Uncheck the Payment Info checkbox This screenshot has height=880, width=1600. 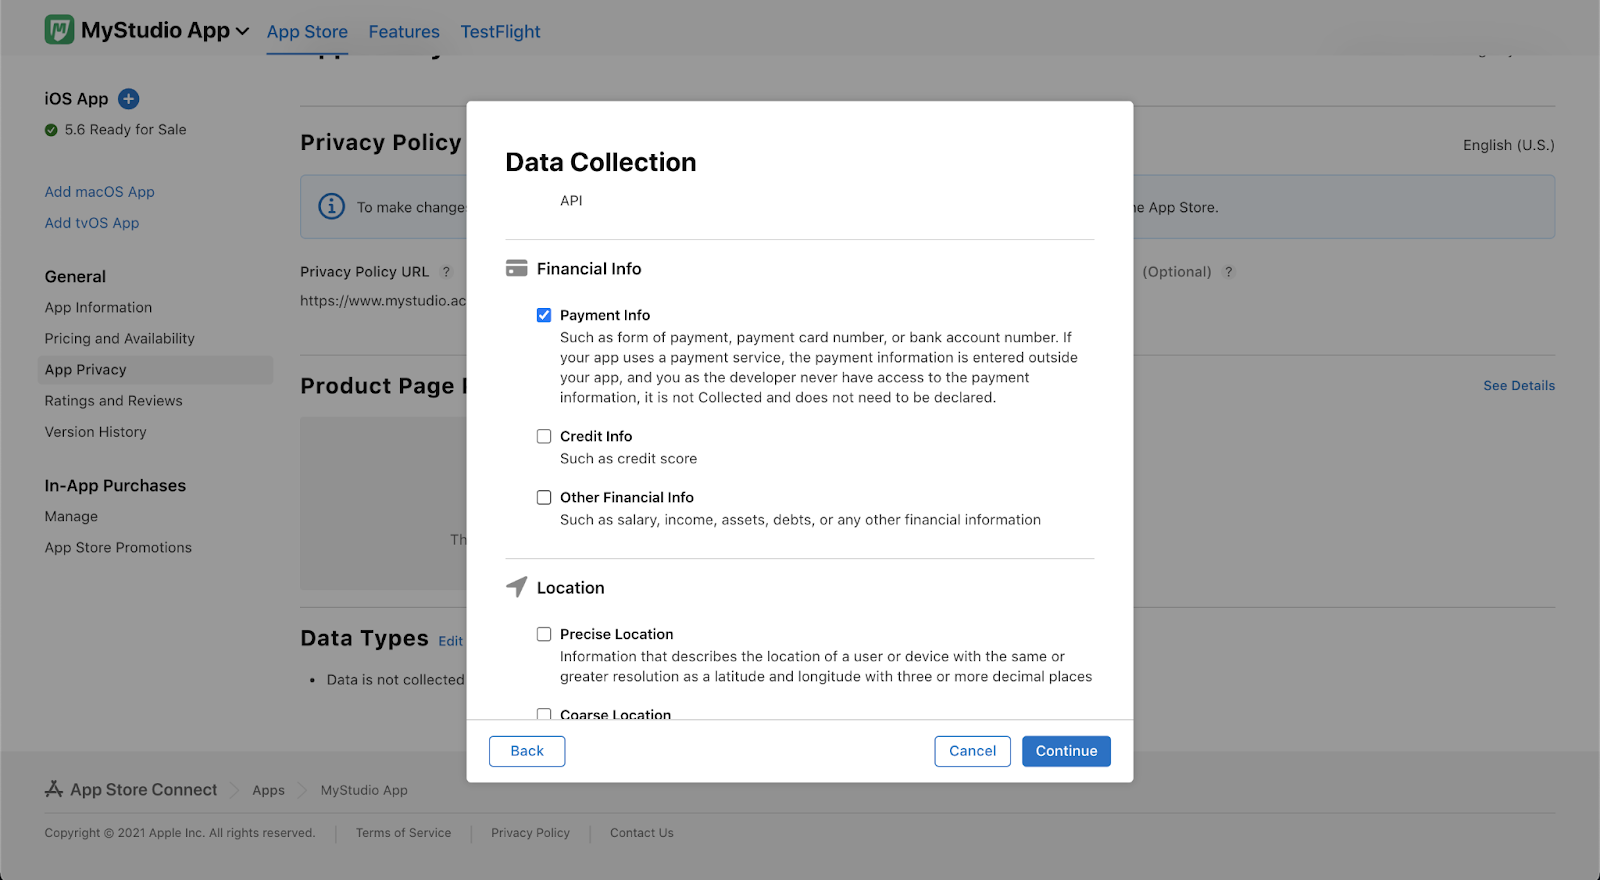pos(544,315)
